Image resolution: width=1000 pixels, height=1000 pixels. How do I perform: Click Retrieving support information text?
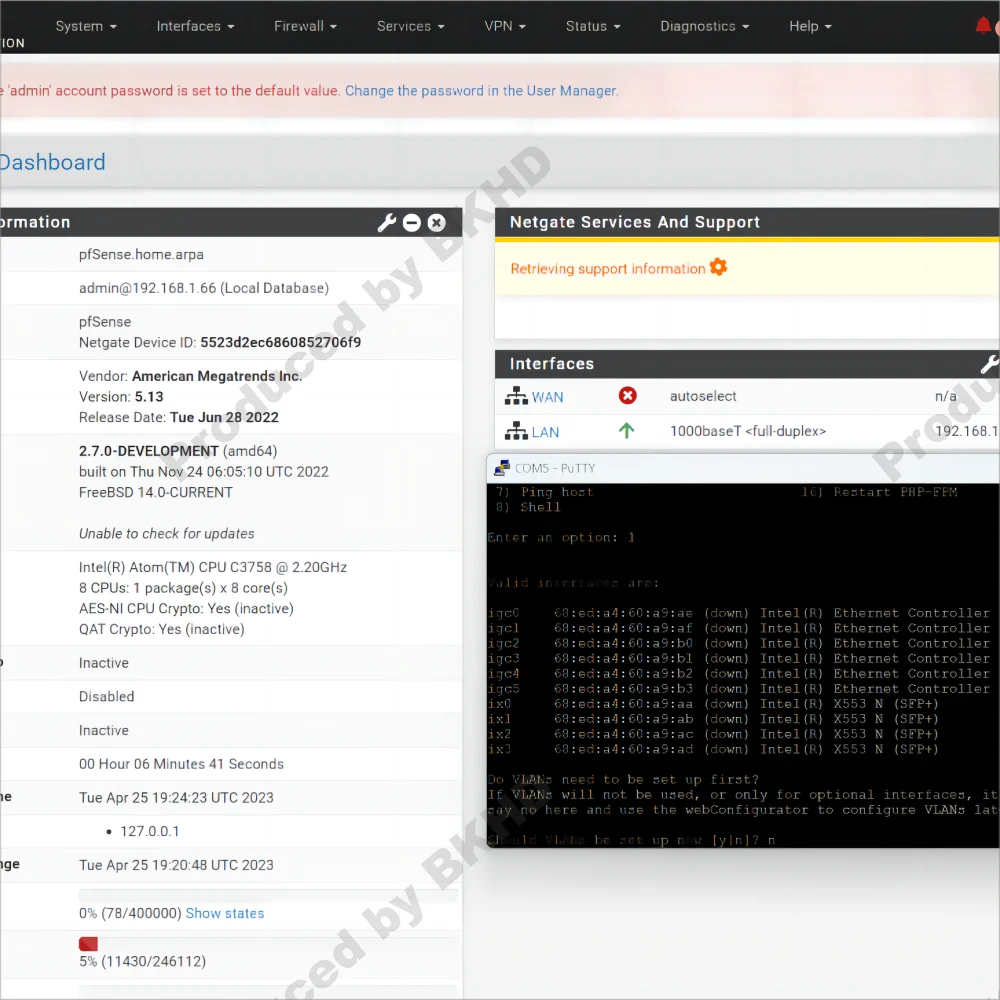pyautogui.click(x=608, y=268)
